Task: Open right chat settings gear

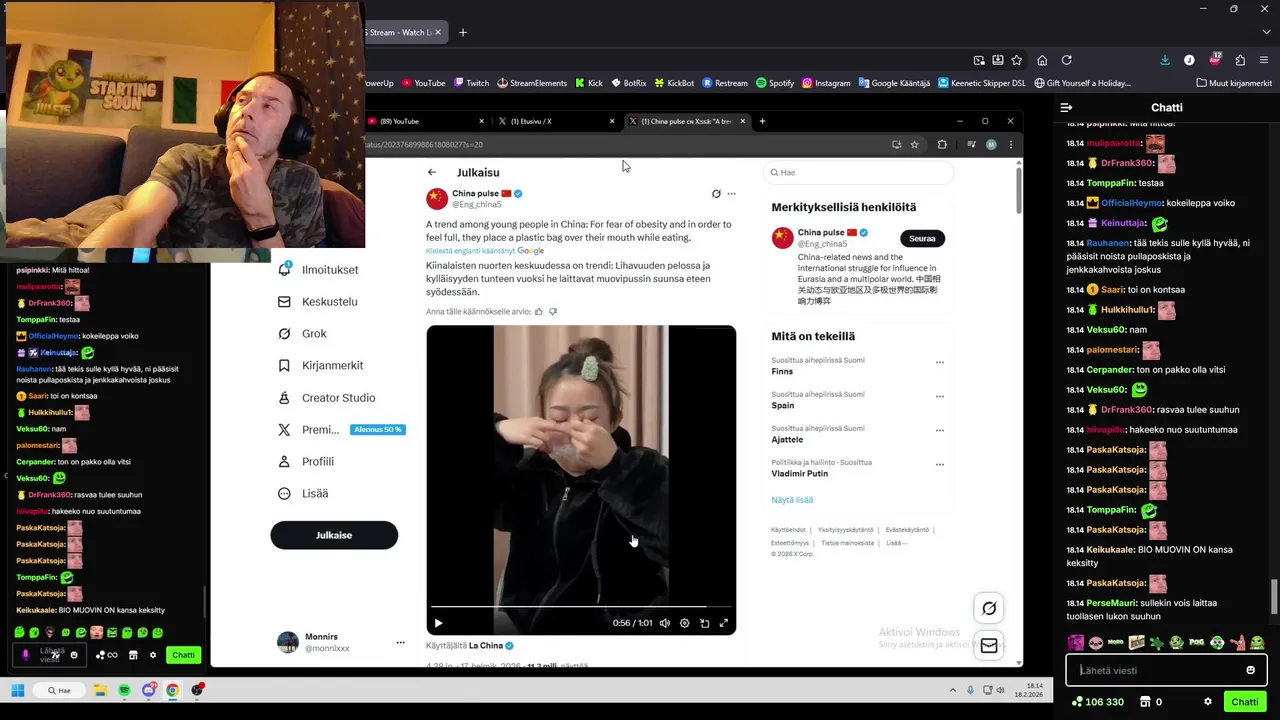Action: point(1208,702)
